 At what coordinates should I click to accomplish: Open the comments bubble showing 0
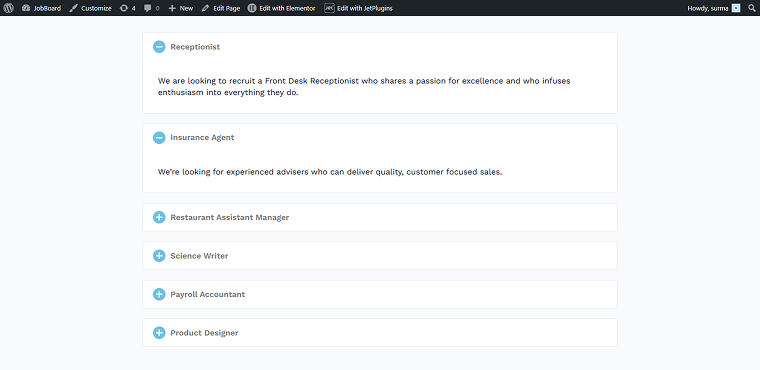[x=152, y=8]
